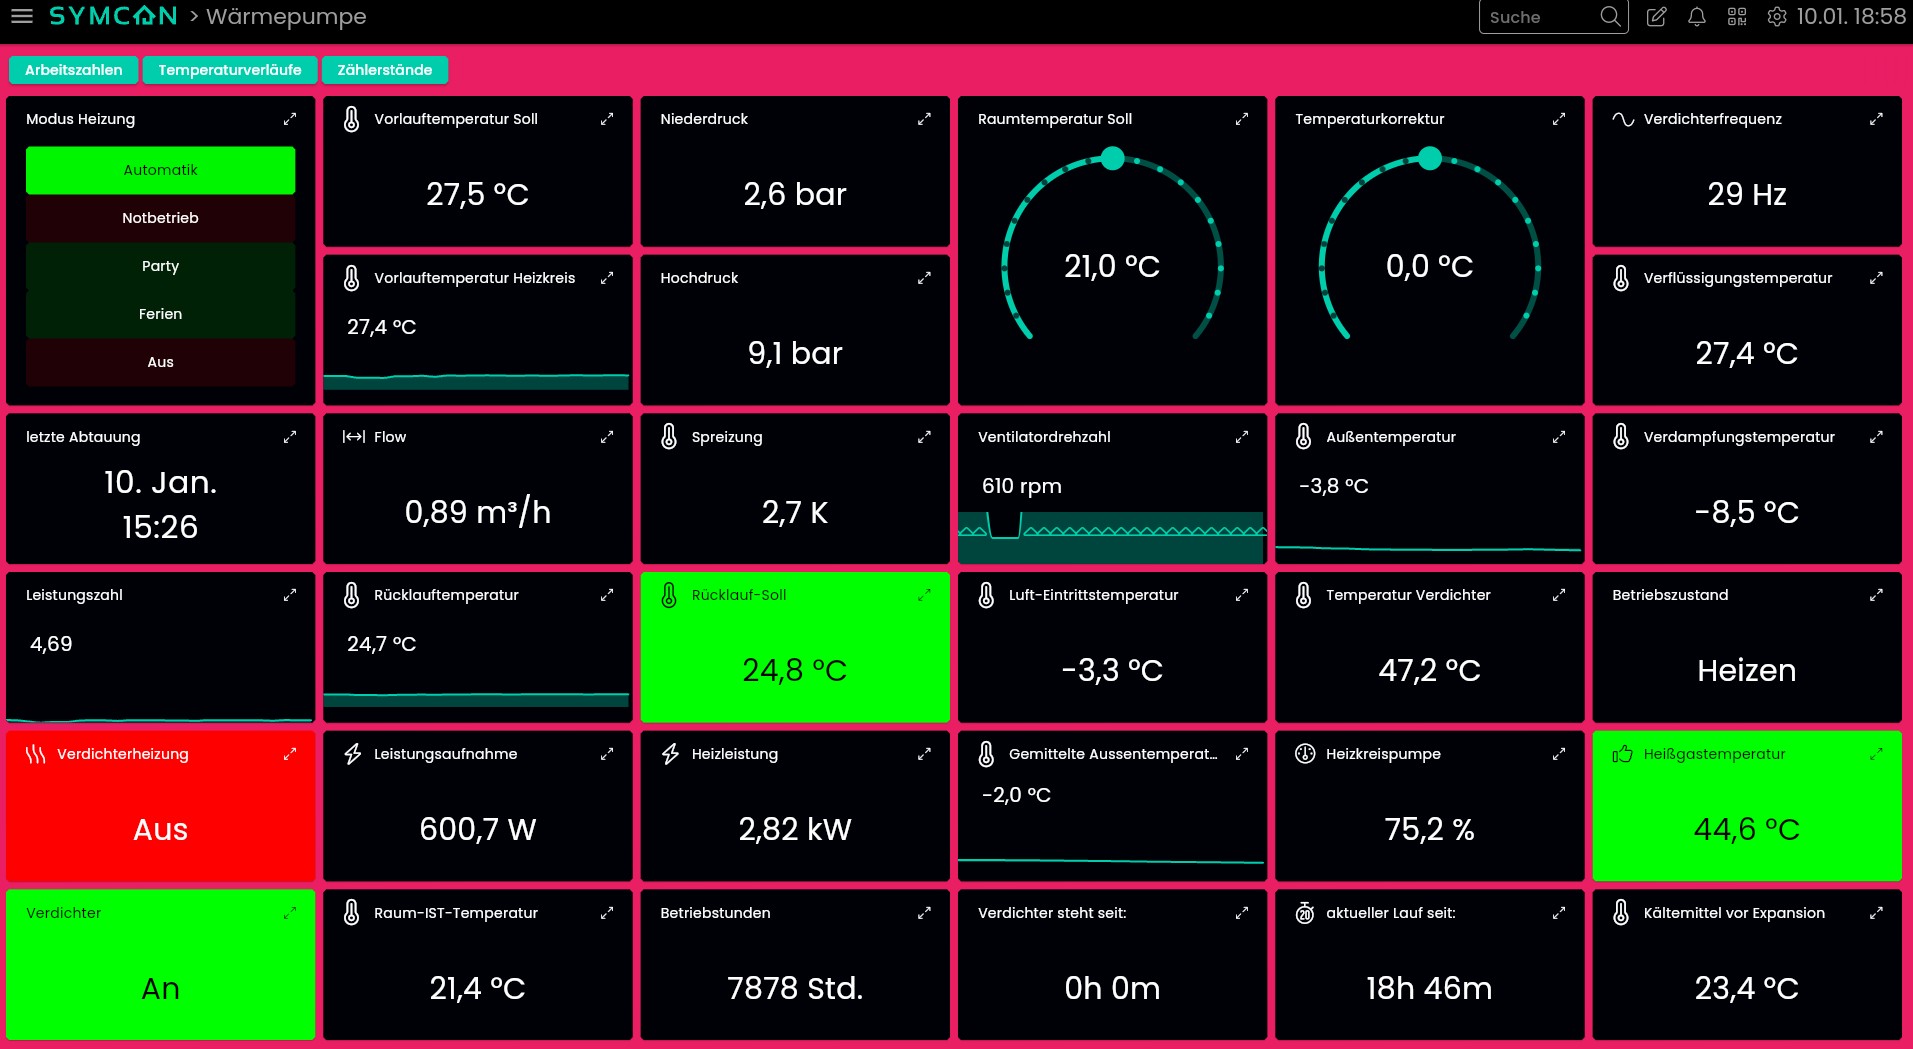Image resolution: width=1913 pixels, height=1049 pixels.
Task: Click the edit pencil icon in header
Action: [1656, 17]
